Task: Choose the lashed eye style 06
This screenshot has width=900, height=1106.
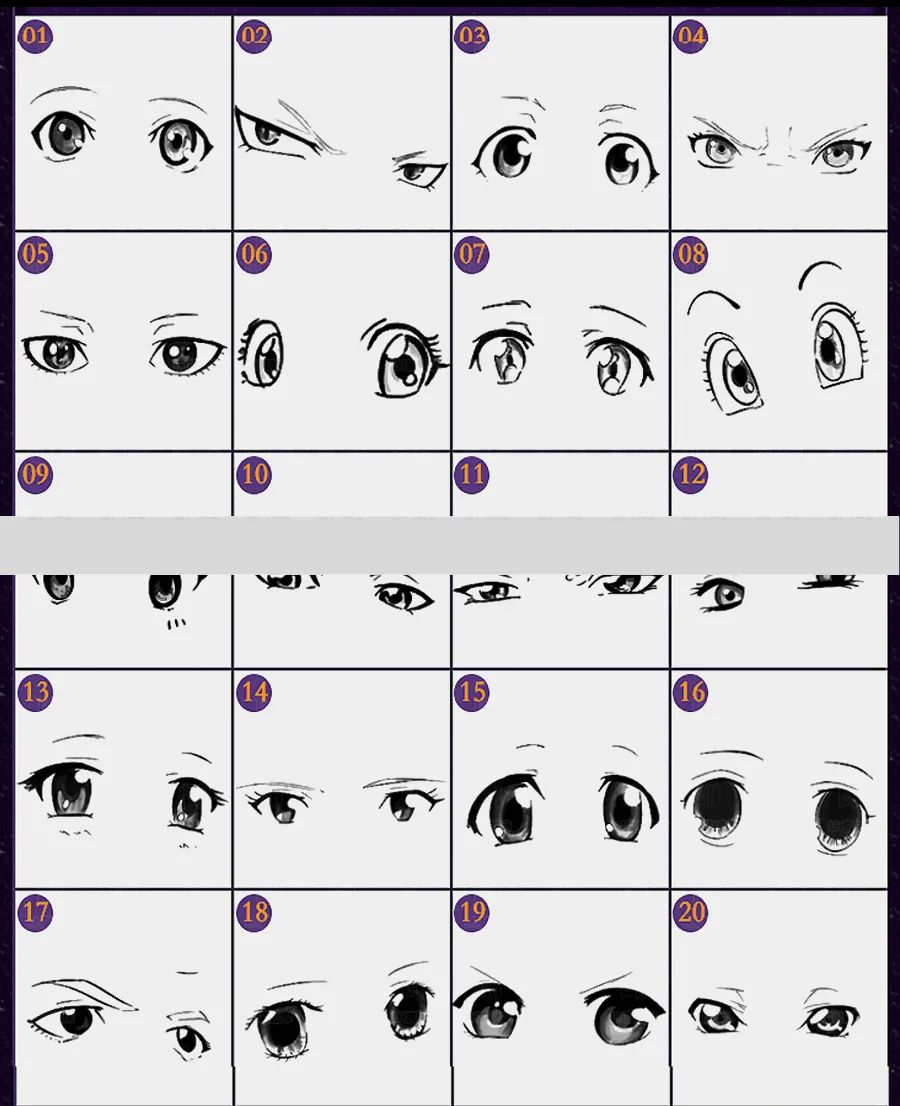Action: click(341, 341)
